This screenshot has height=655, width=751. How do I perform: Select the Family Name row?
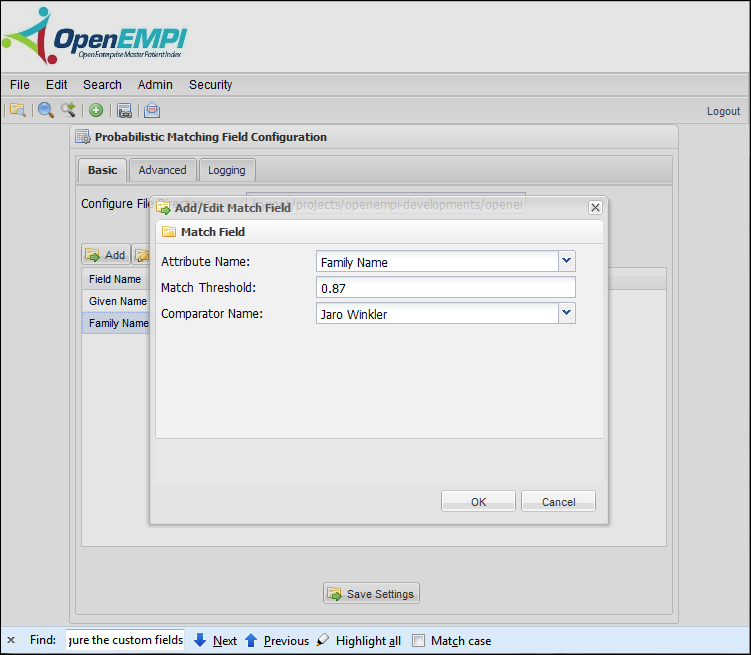coord(118,323)
